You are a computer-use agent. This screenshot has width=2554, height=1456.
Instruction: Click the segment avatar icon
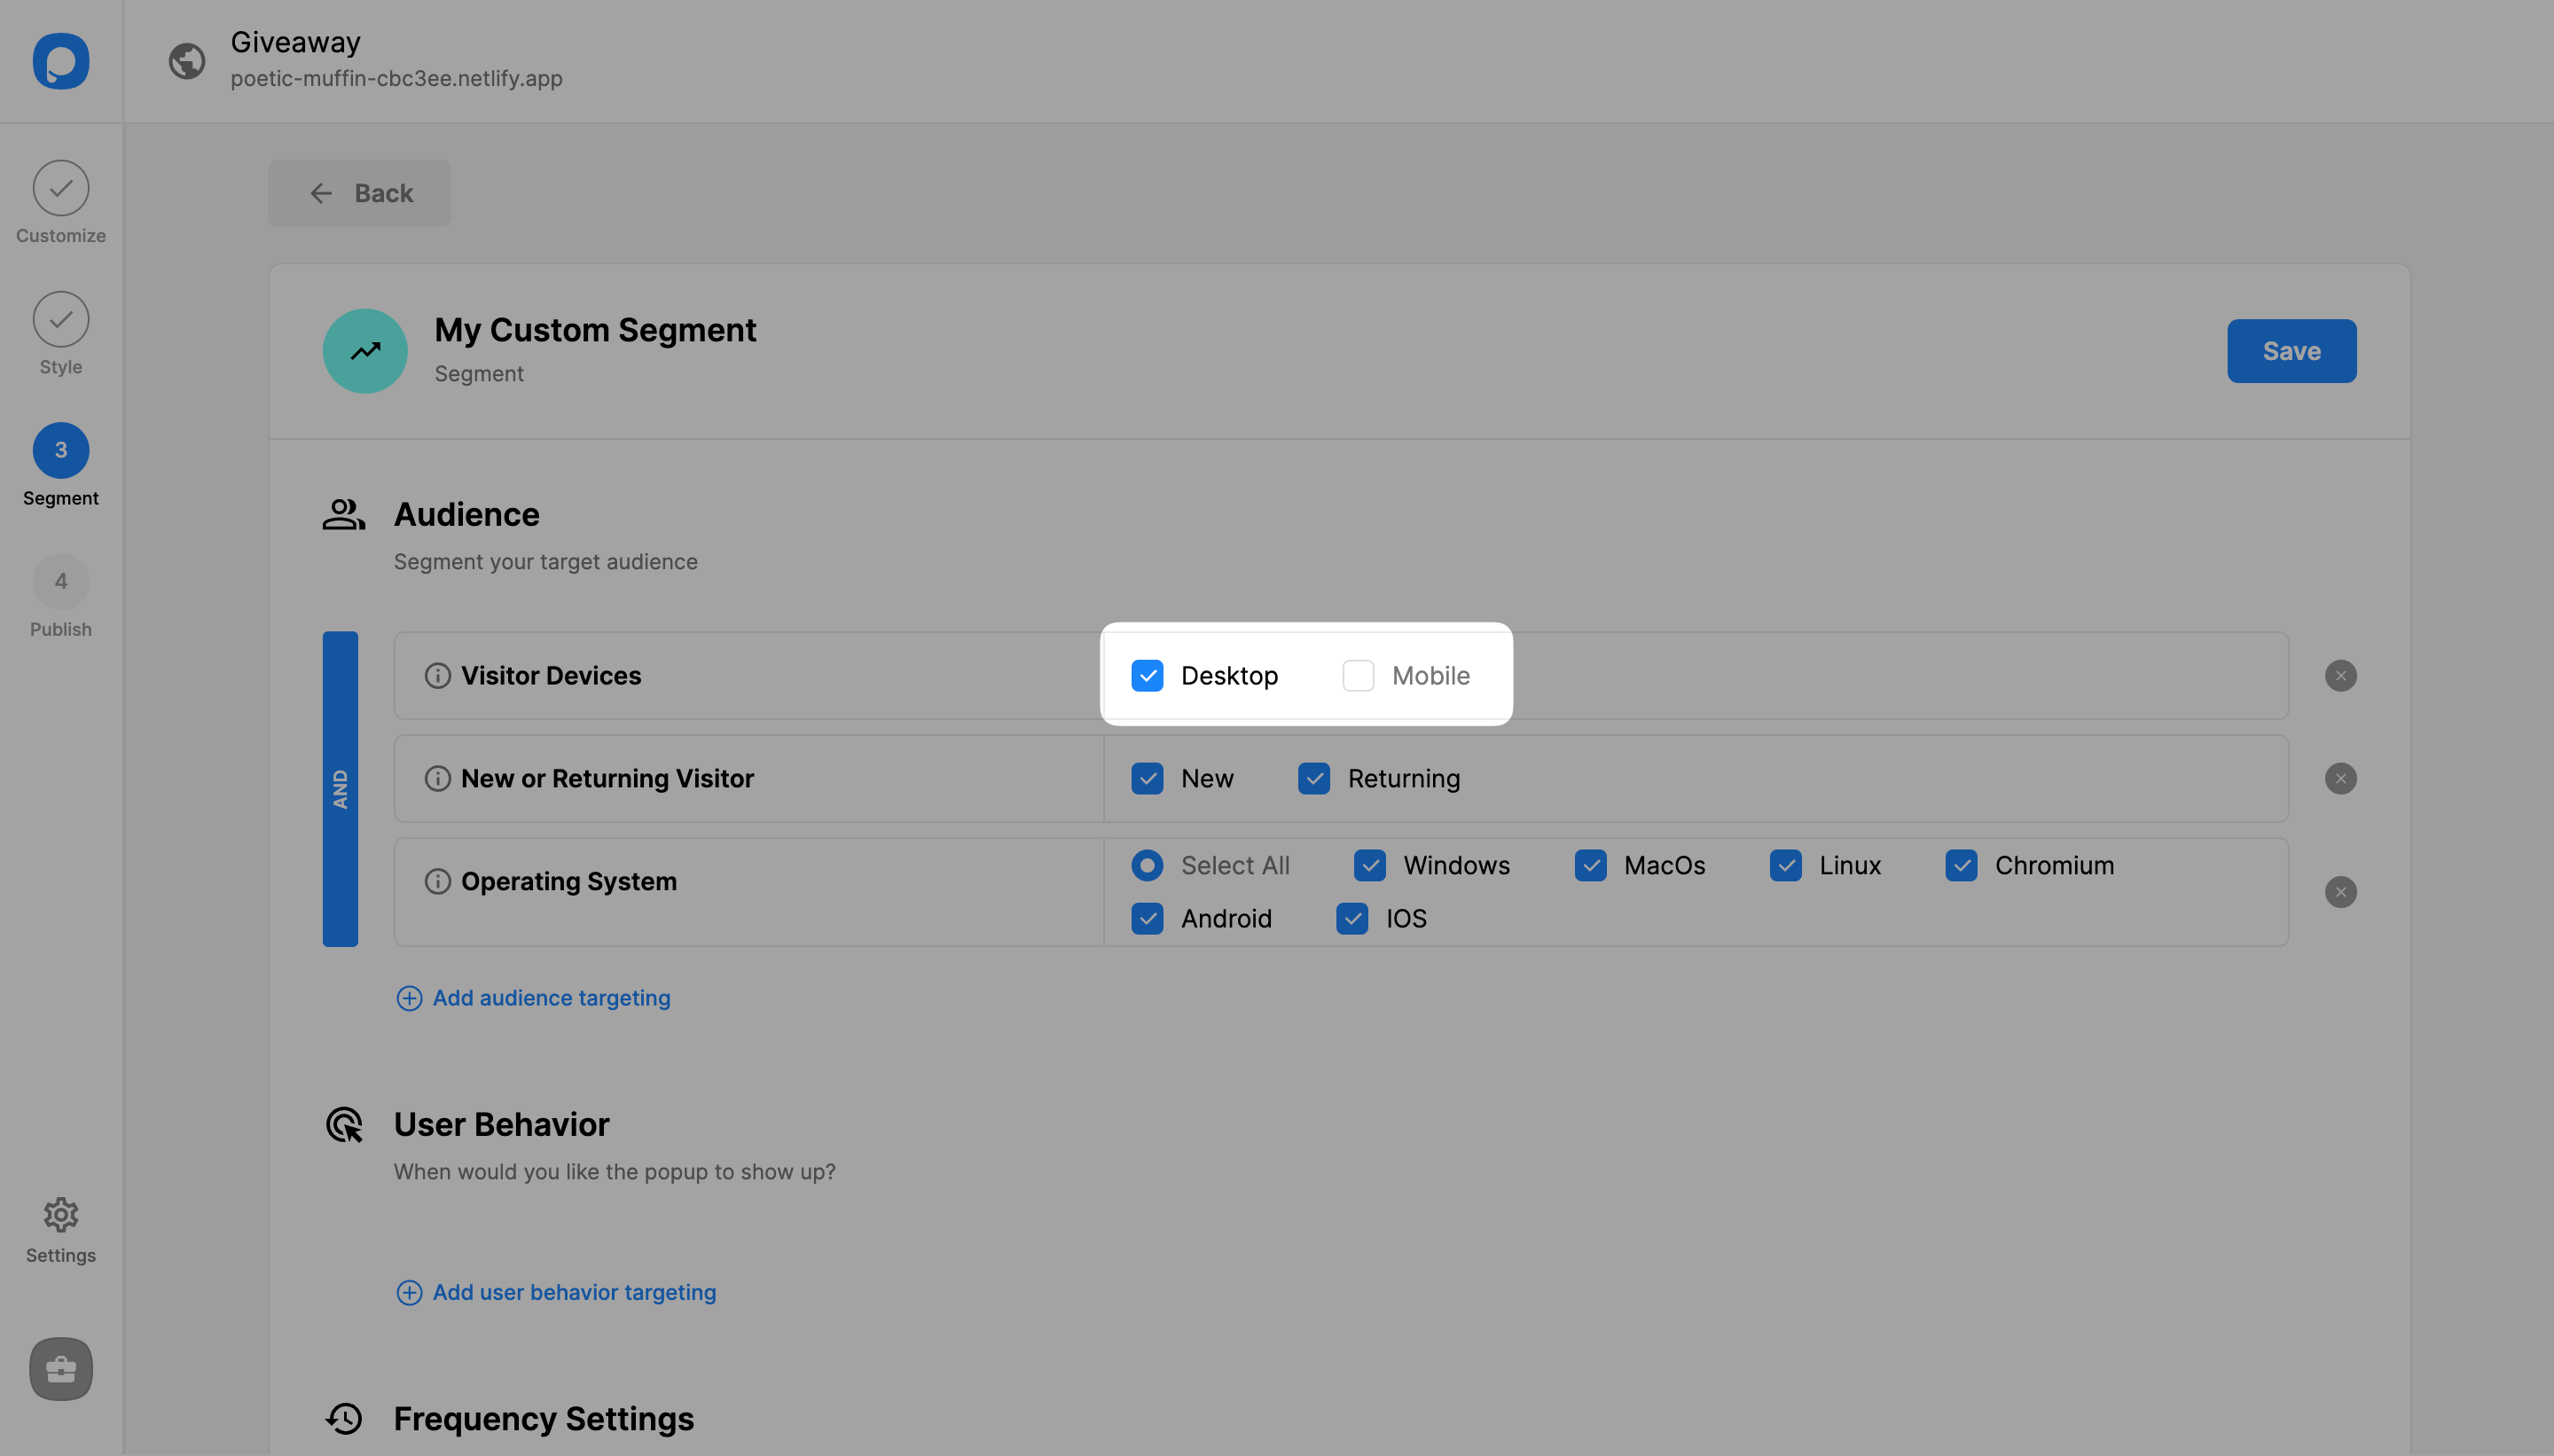click(x=363, y=351)
